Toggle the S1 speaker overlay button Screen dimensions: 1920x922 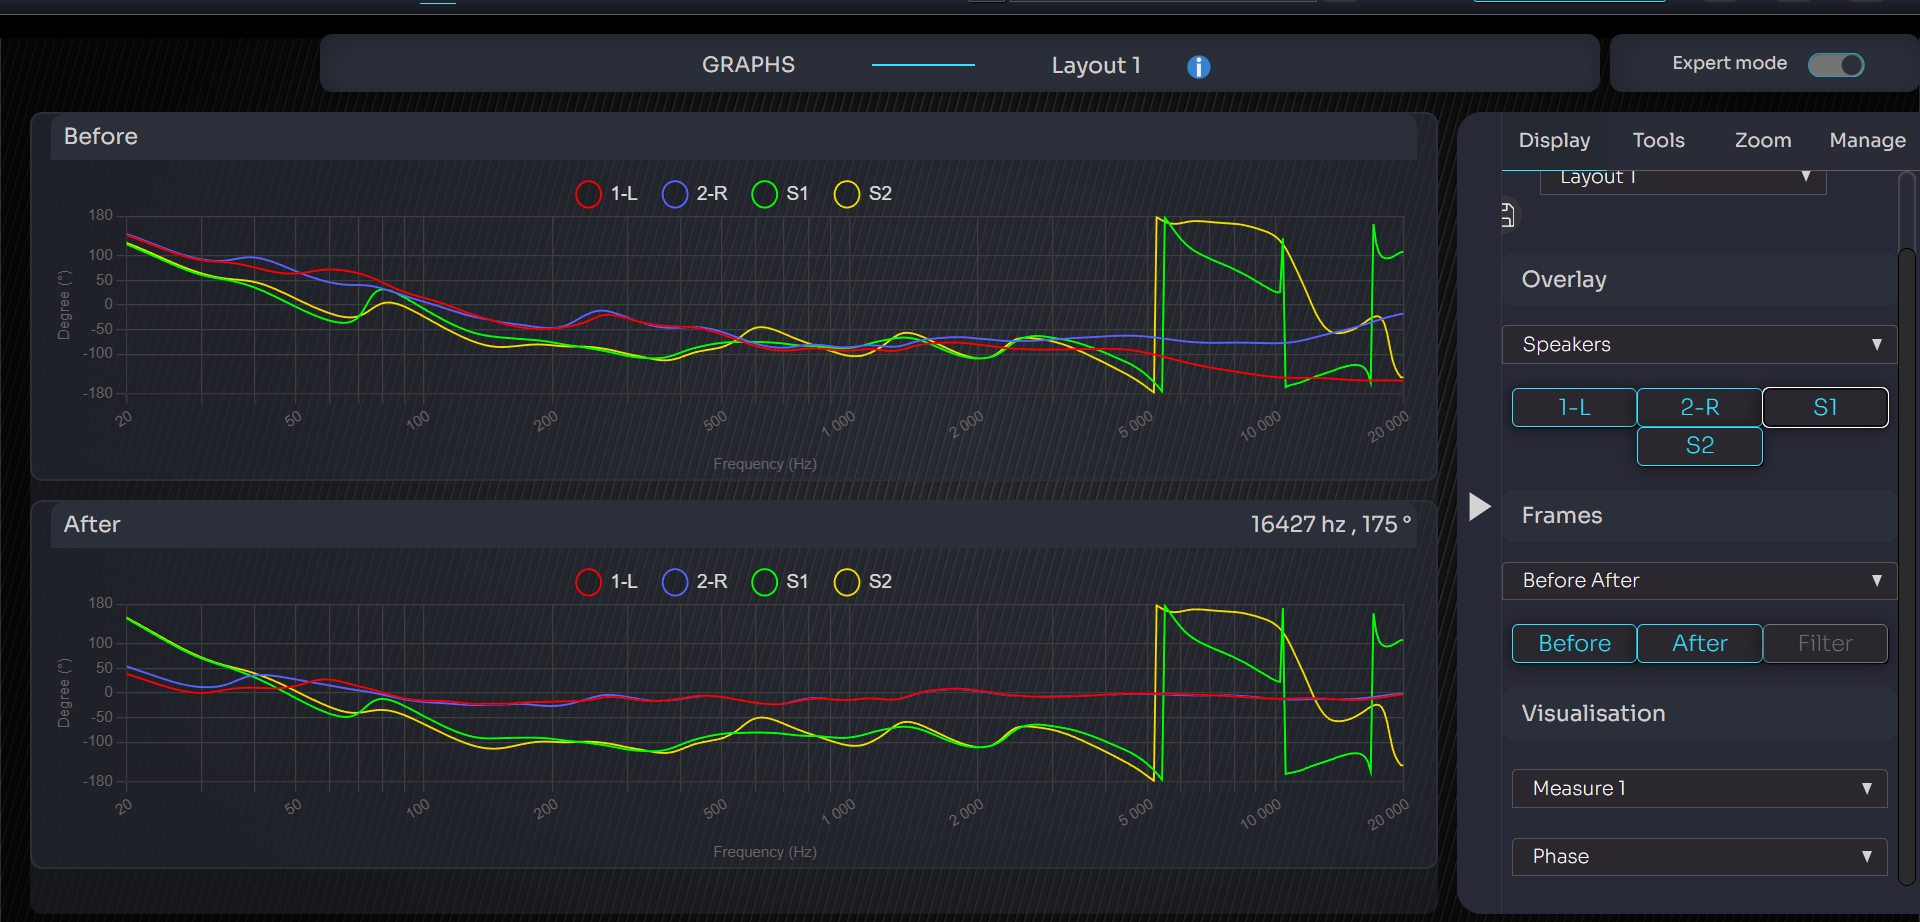coord(1825,408)
